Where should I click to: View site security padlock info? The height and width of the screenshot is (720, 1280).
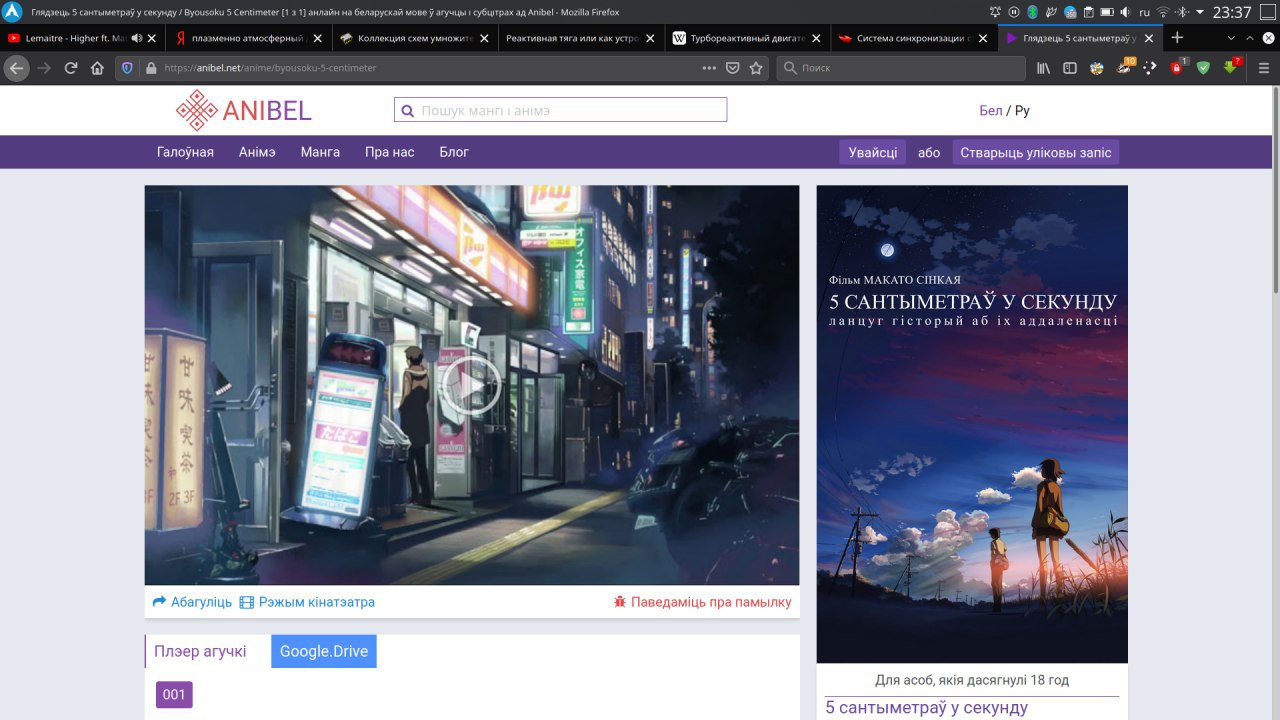(151, 68)
